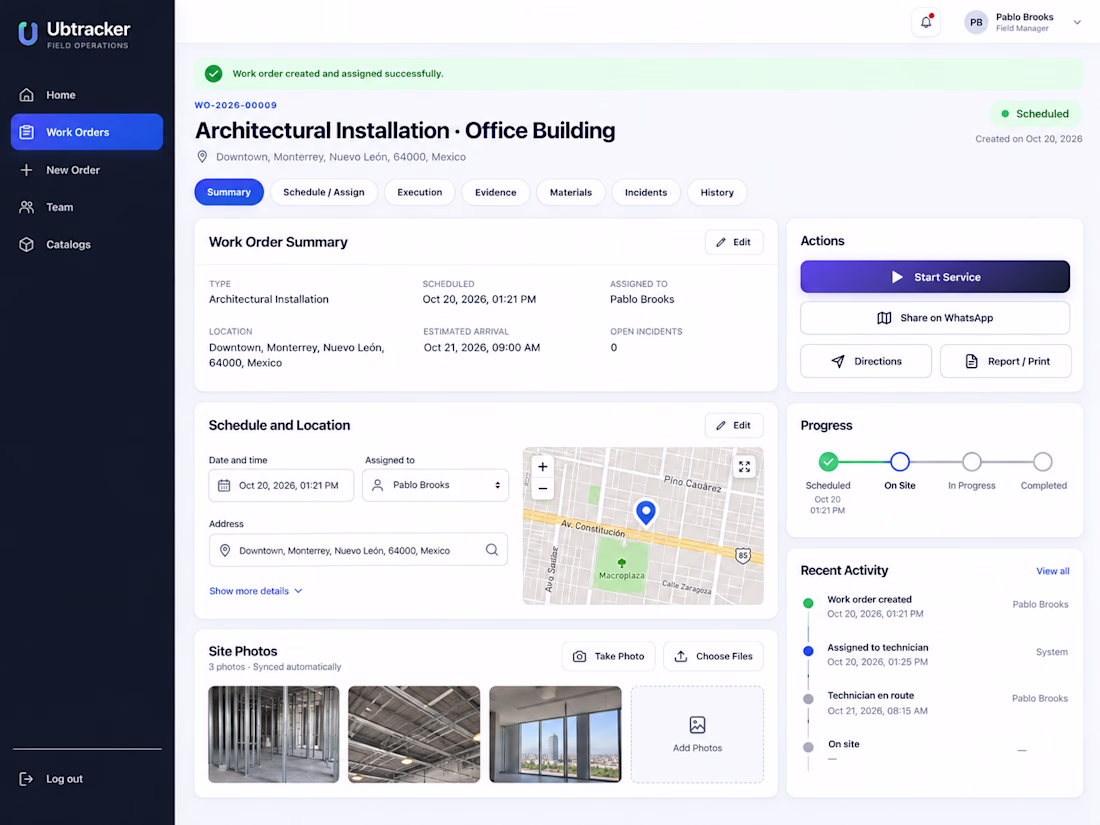
Task: Switch to the Execution tab
Action: 420,192
